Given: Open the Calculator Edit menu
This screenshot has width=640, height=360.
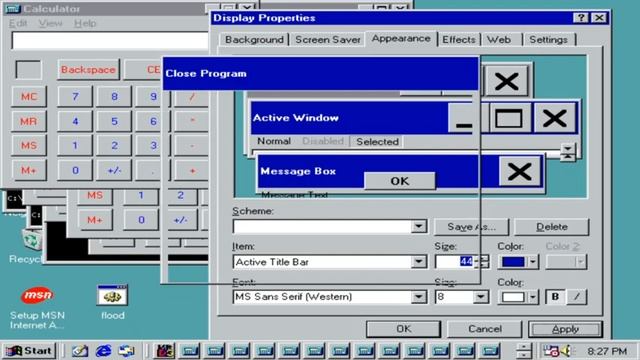Looking at the screenshot, I should pyautogui.click(x=18, y=23).
